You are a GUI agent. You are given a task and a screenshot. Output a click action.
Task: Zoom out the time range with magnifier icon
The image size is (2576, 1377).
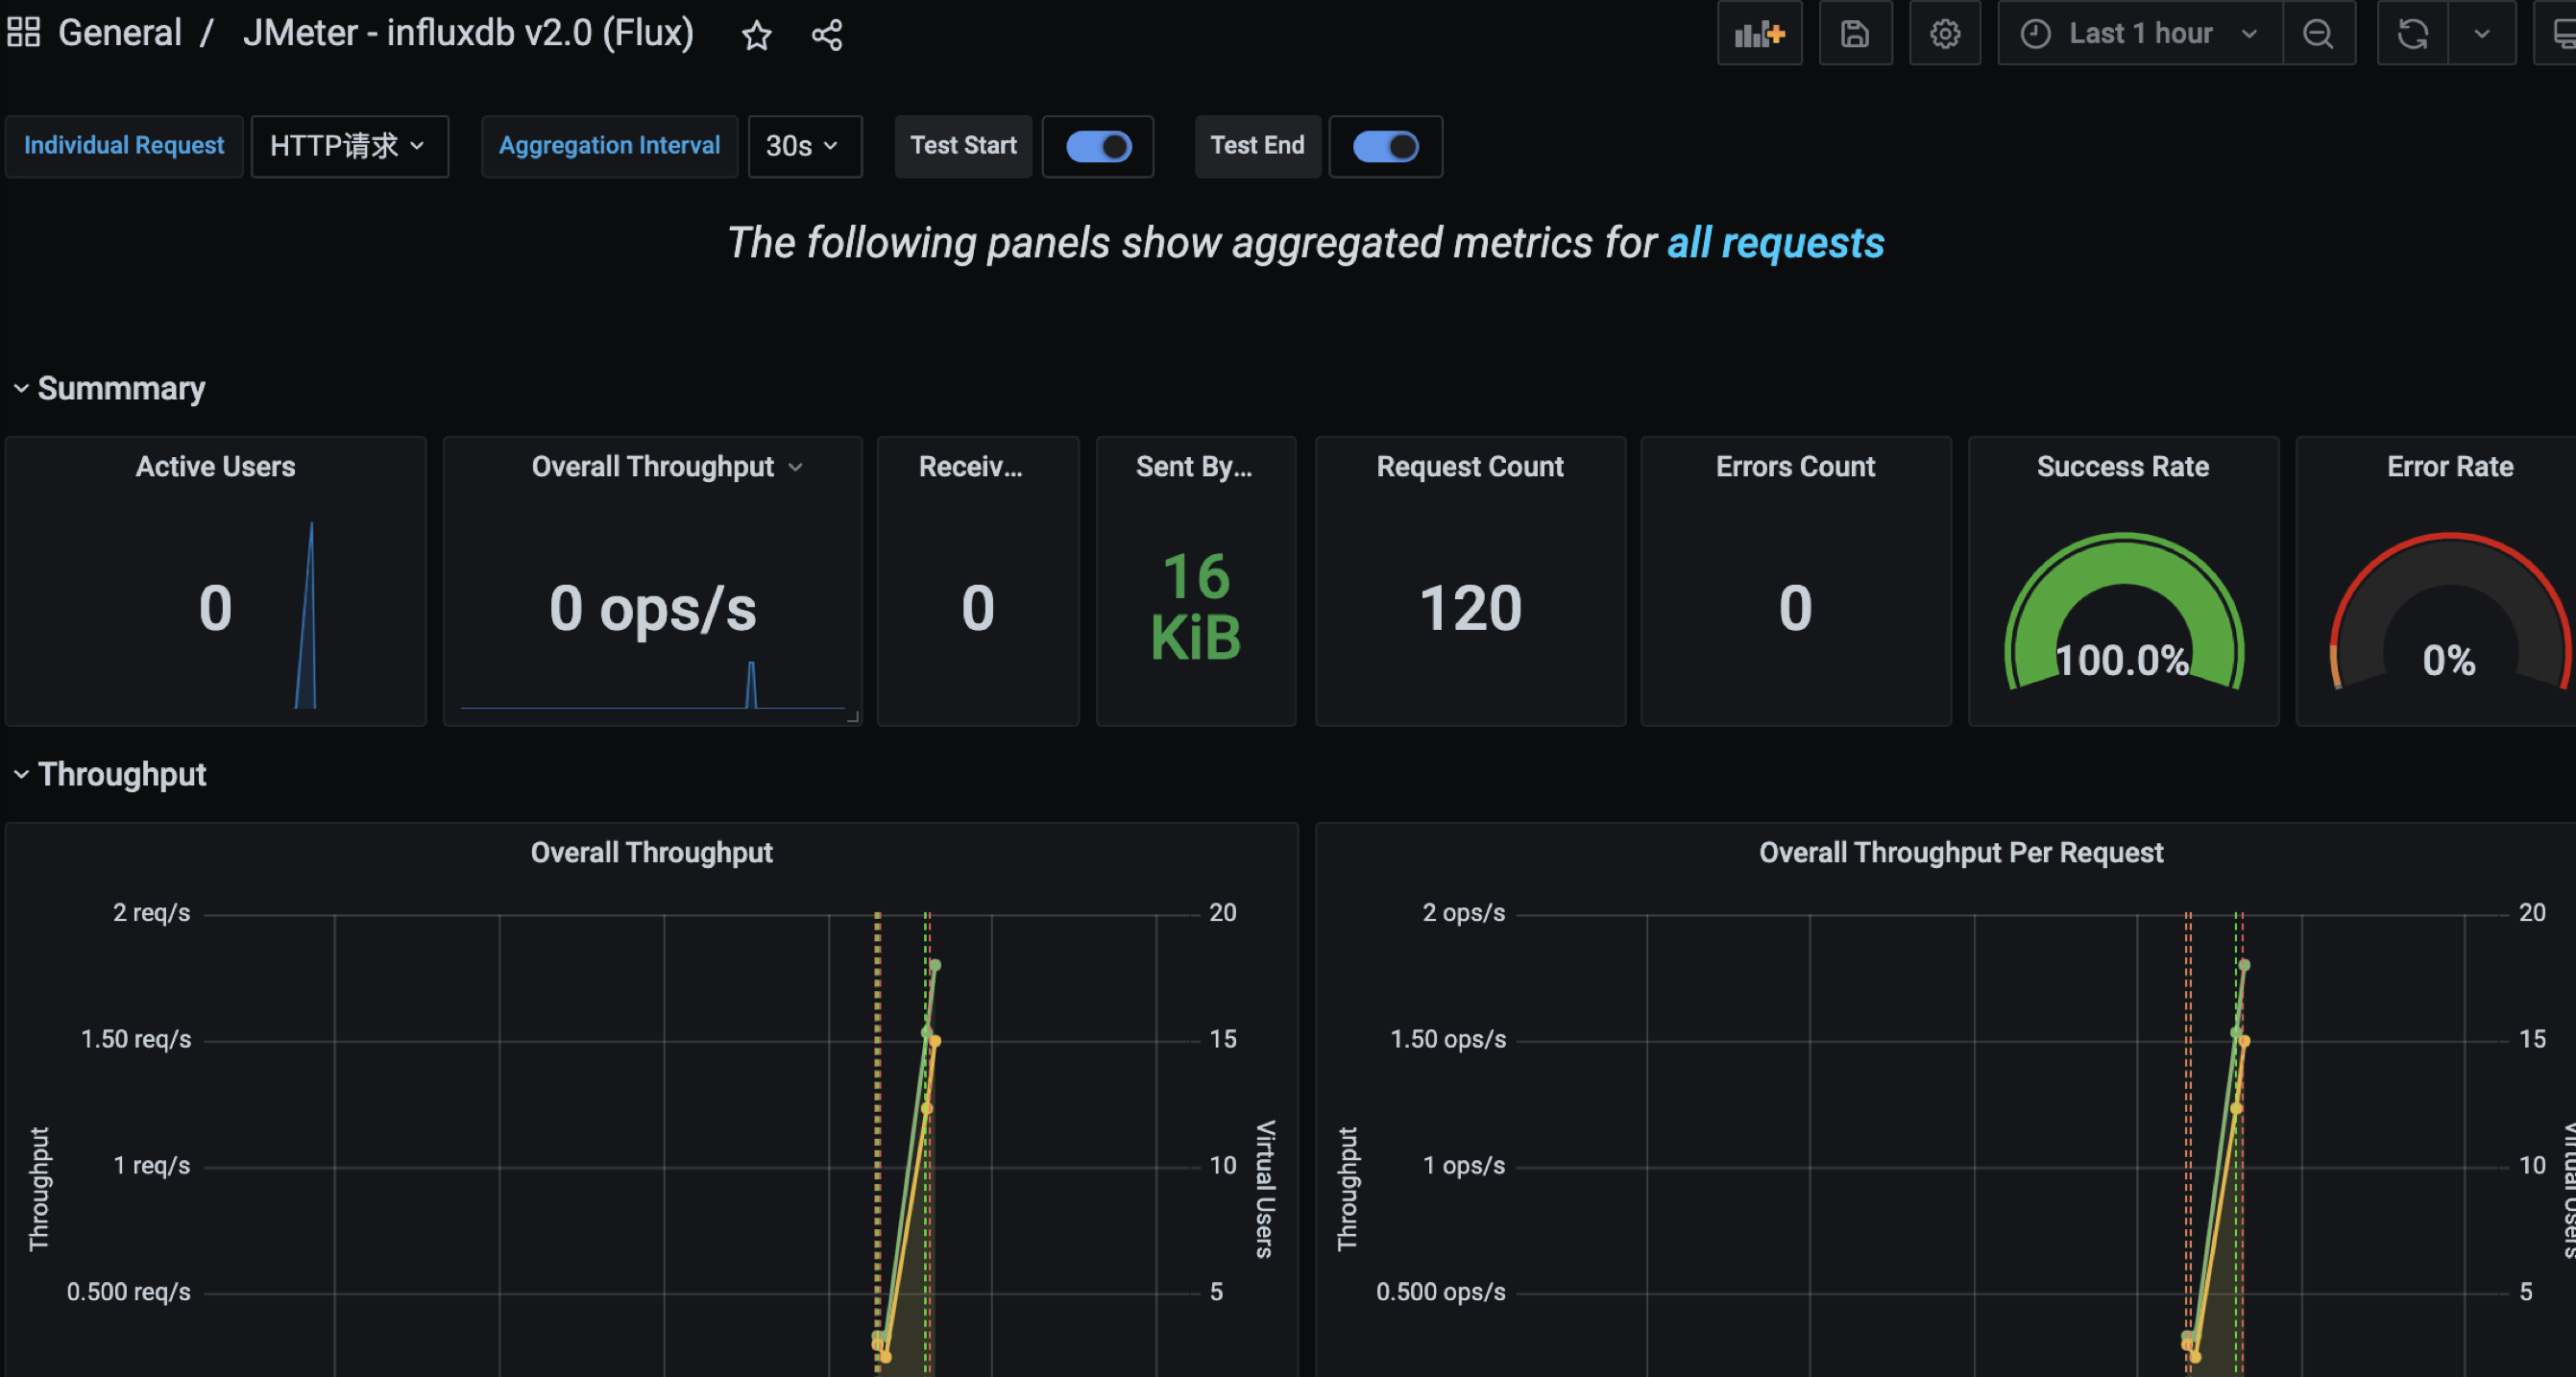click(x=2318, y=33)
